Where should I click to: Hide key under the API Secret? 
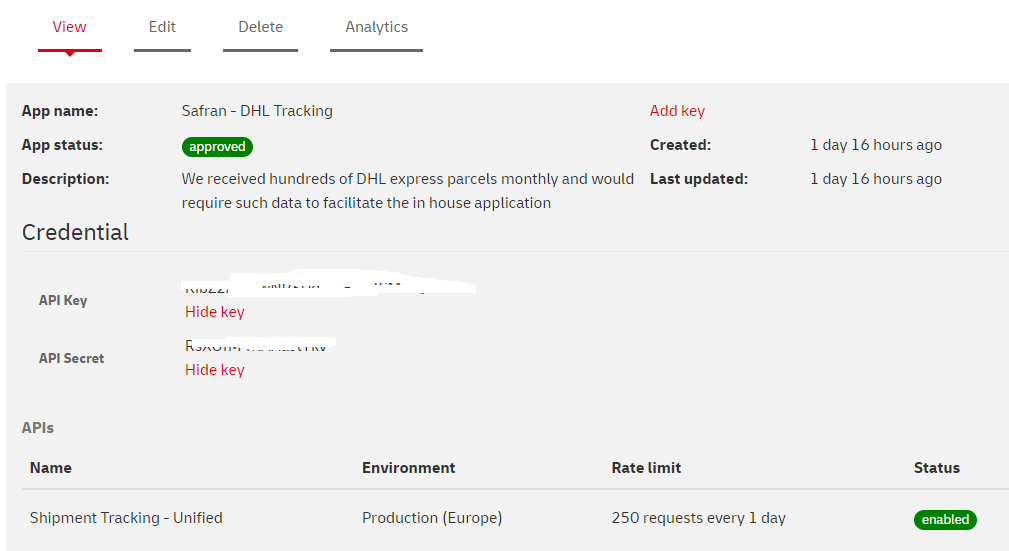[215, 370]
